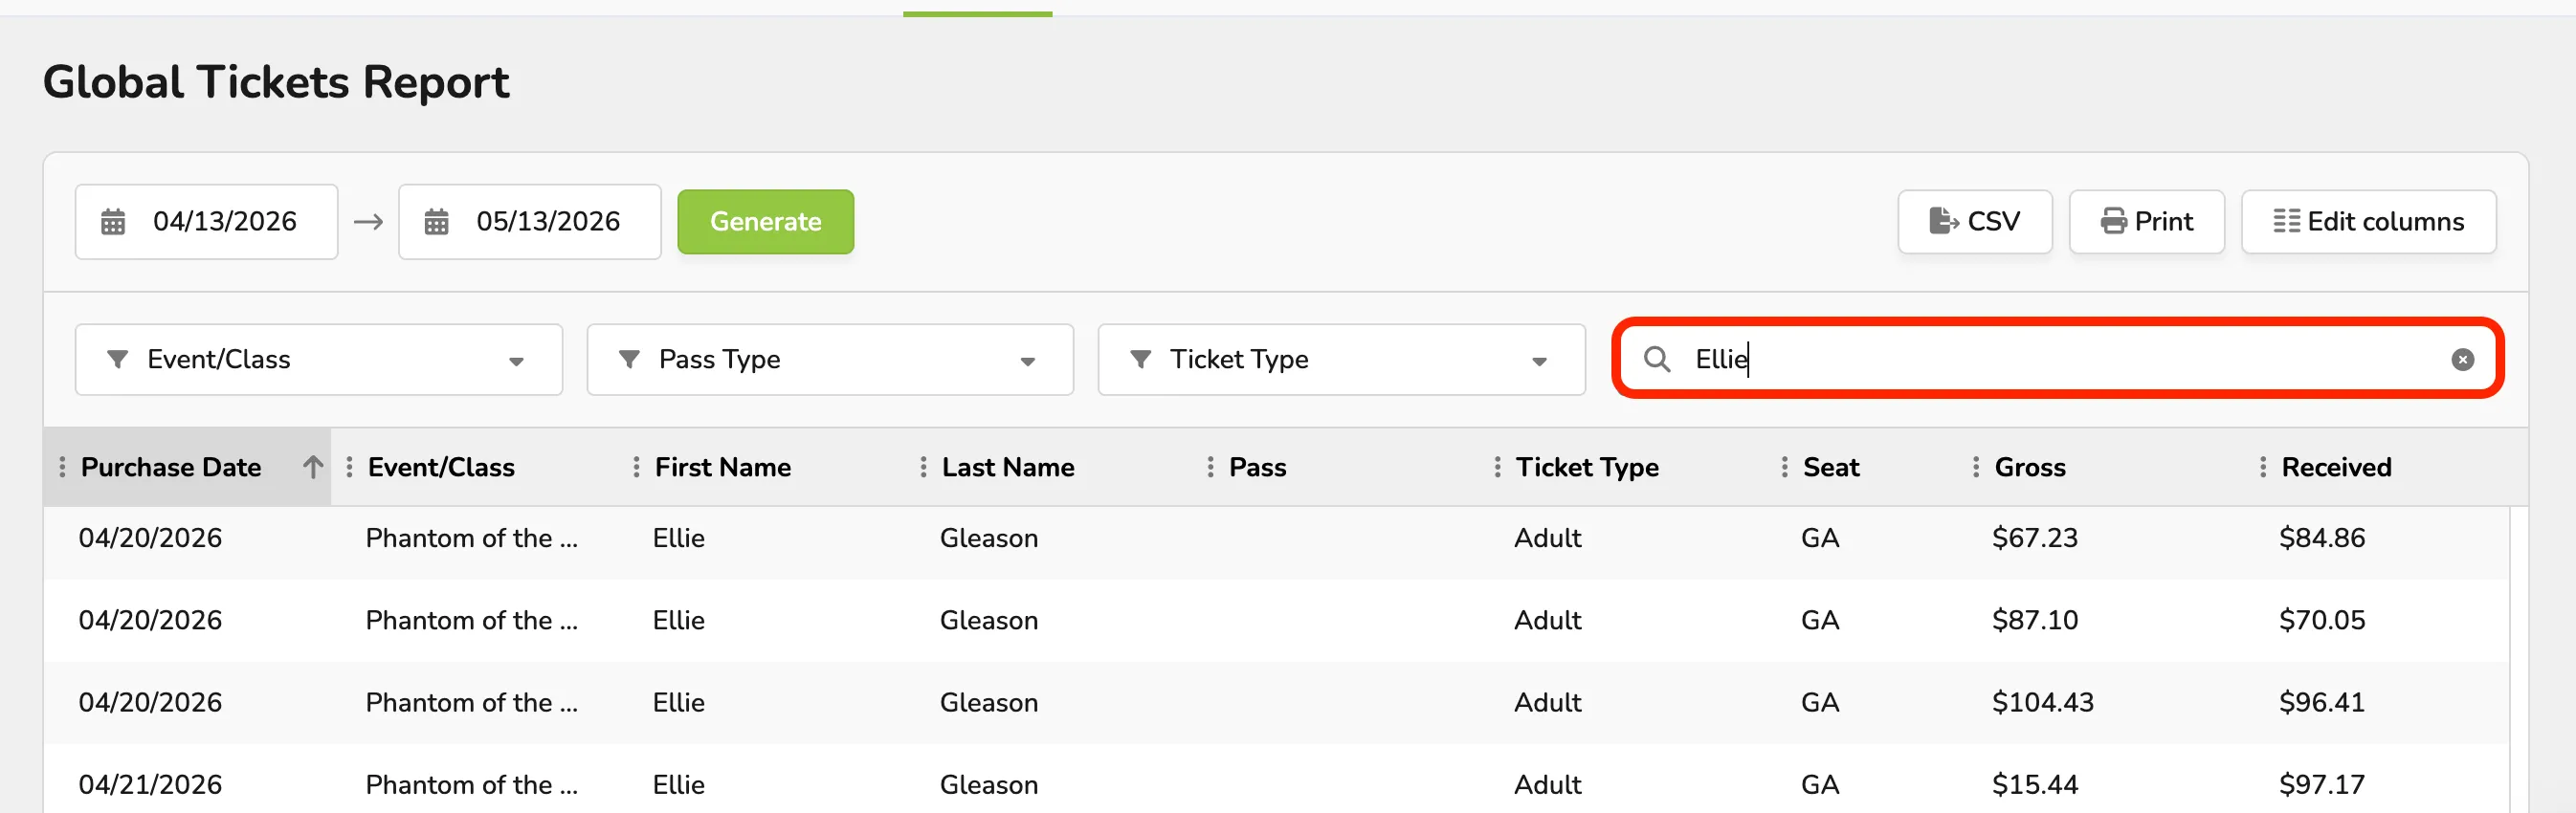The width and height of the screenshot is (2576, 813).
Task: Click Ticket Type column handle dots
Action: pyautogui.click(x=1497, y=467)
